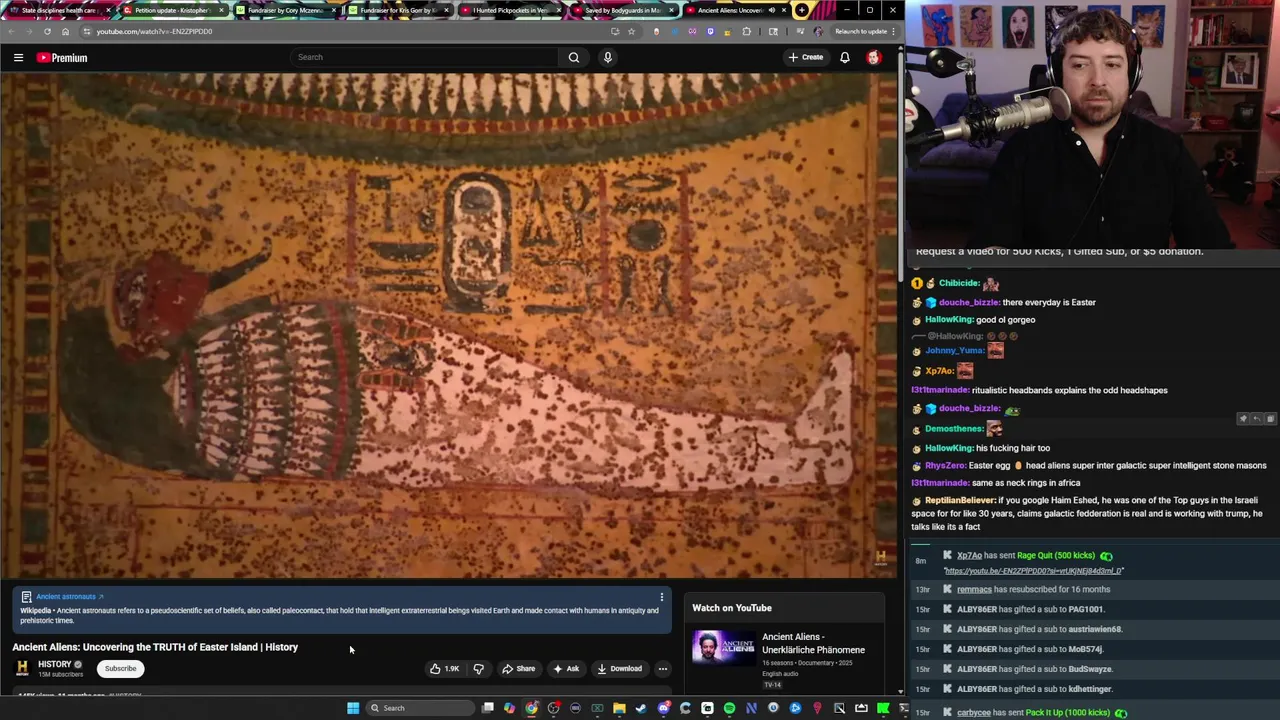Go to YouTube Premium home logo

62,57
